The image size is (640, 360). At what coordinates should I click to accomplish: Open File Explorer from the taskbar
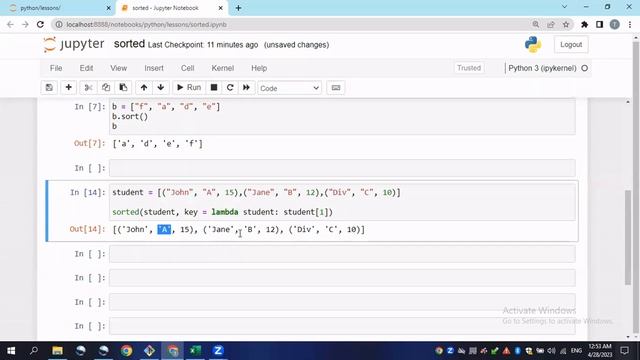[x=58, y=351]
